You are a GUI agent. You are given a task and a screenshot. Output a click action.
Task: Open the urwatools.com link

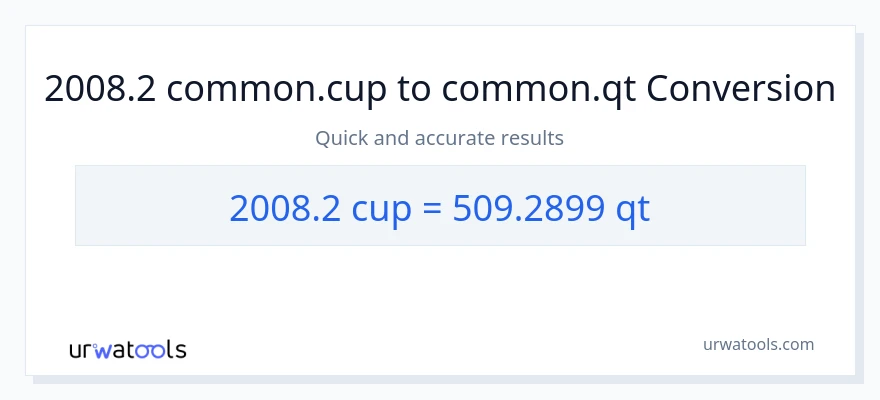pyautogui.click(x=757, y=344)
